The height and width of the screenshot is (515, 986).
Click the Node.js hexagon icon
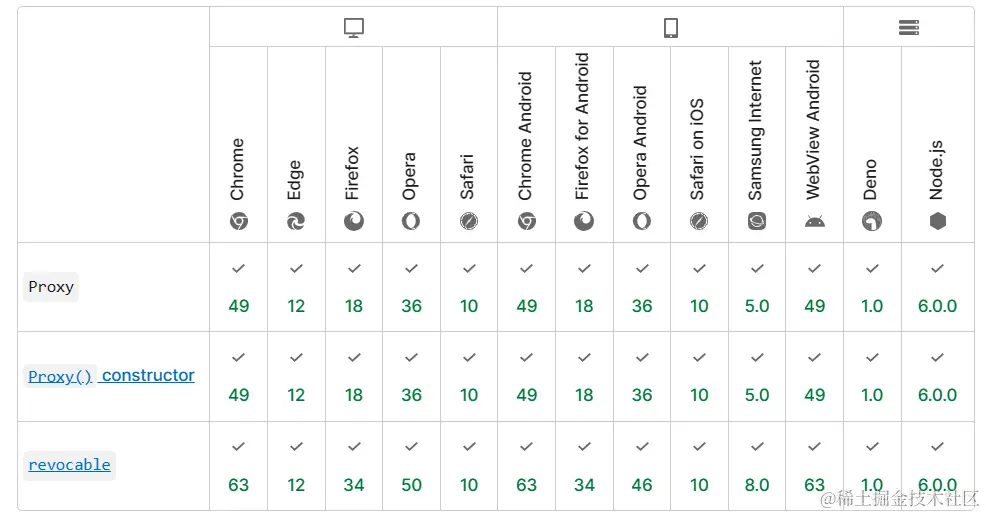point(938,221)
